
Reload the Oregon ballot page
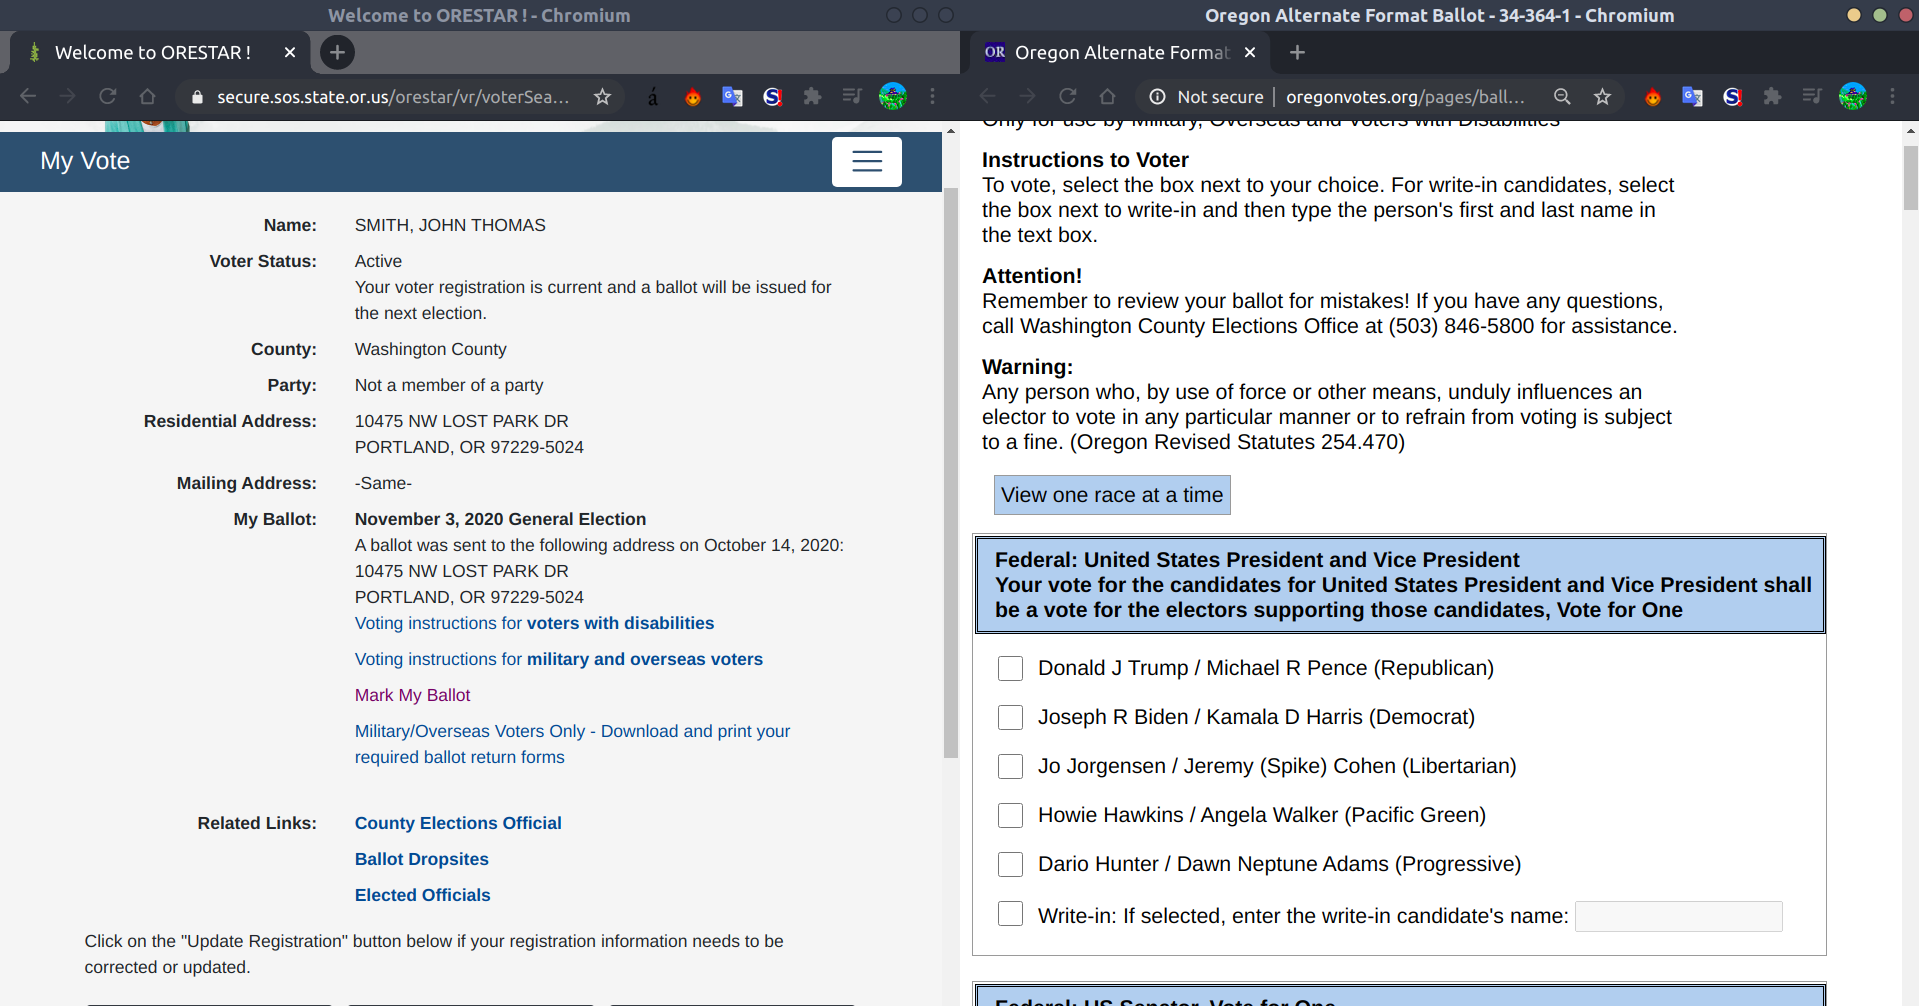pos(1068,96)
